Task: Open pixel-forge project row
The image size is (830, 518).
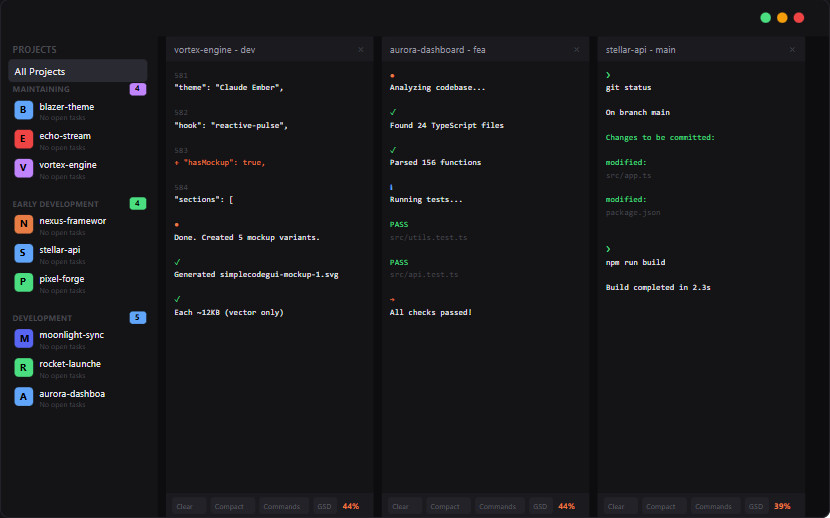Action: click(x=79, y=283)
